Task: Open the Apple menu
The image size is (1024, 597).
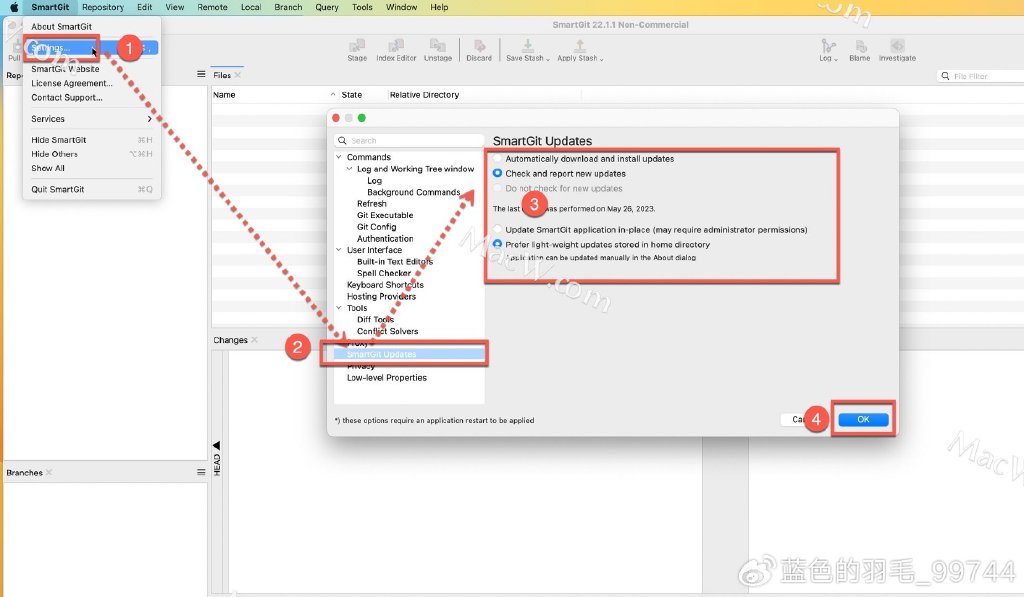Action: coord(14,7)
